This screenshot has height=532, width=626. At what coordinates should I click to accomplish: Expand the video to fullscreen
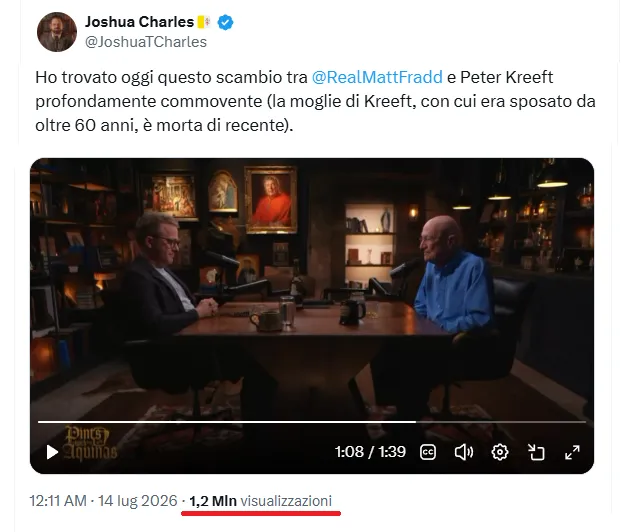tap(572, 452)
